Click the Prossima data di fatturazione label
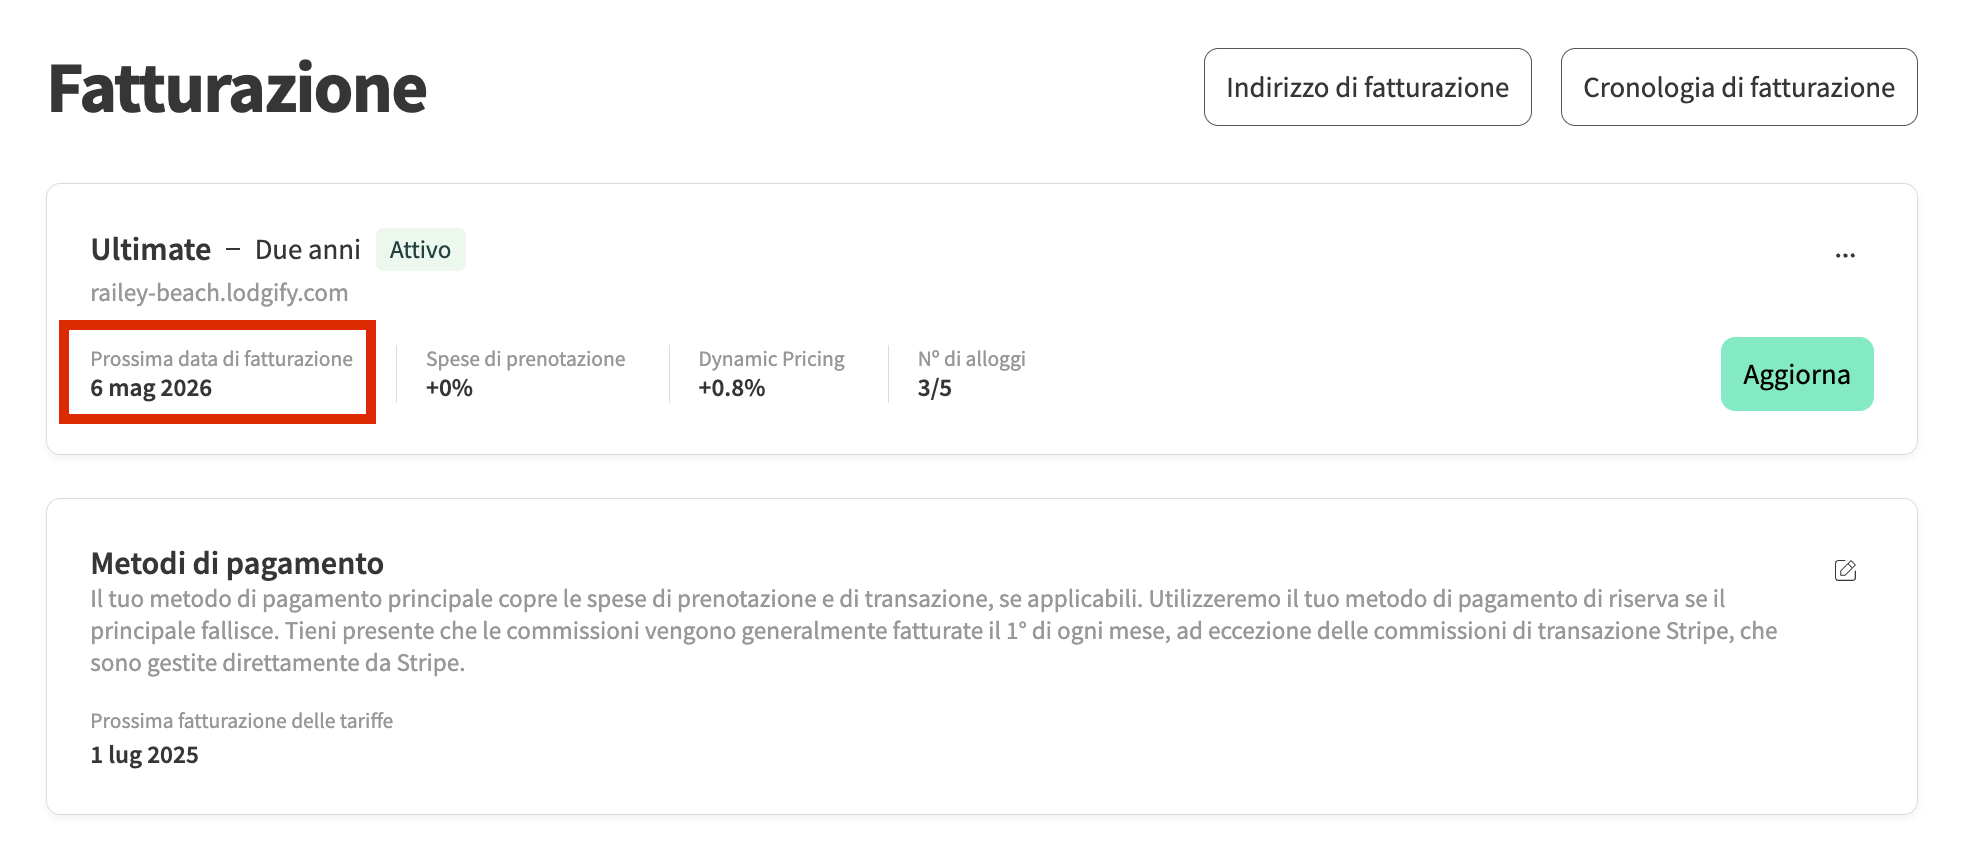The width and height of the screenshot is (1978, 850). tap(221, 359)
